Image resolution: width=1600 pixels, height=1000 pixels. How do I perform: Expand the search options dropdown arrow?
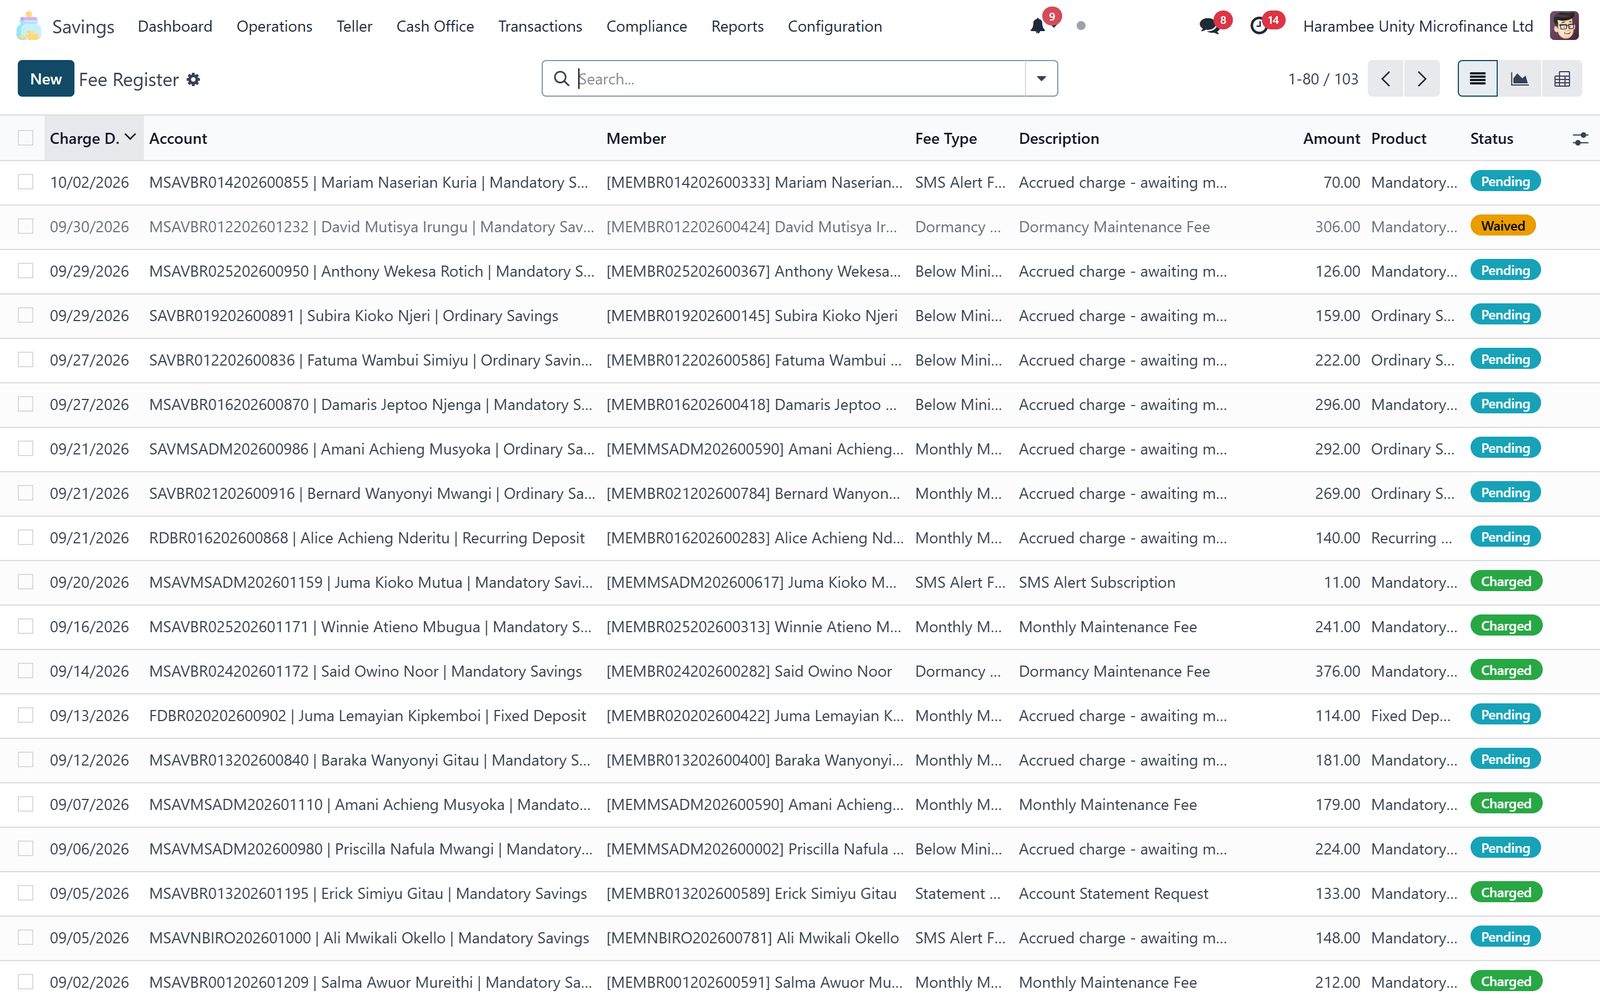click(1041, 79)
